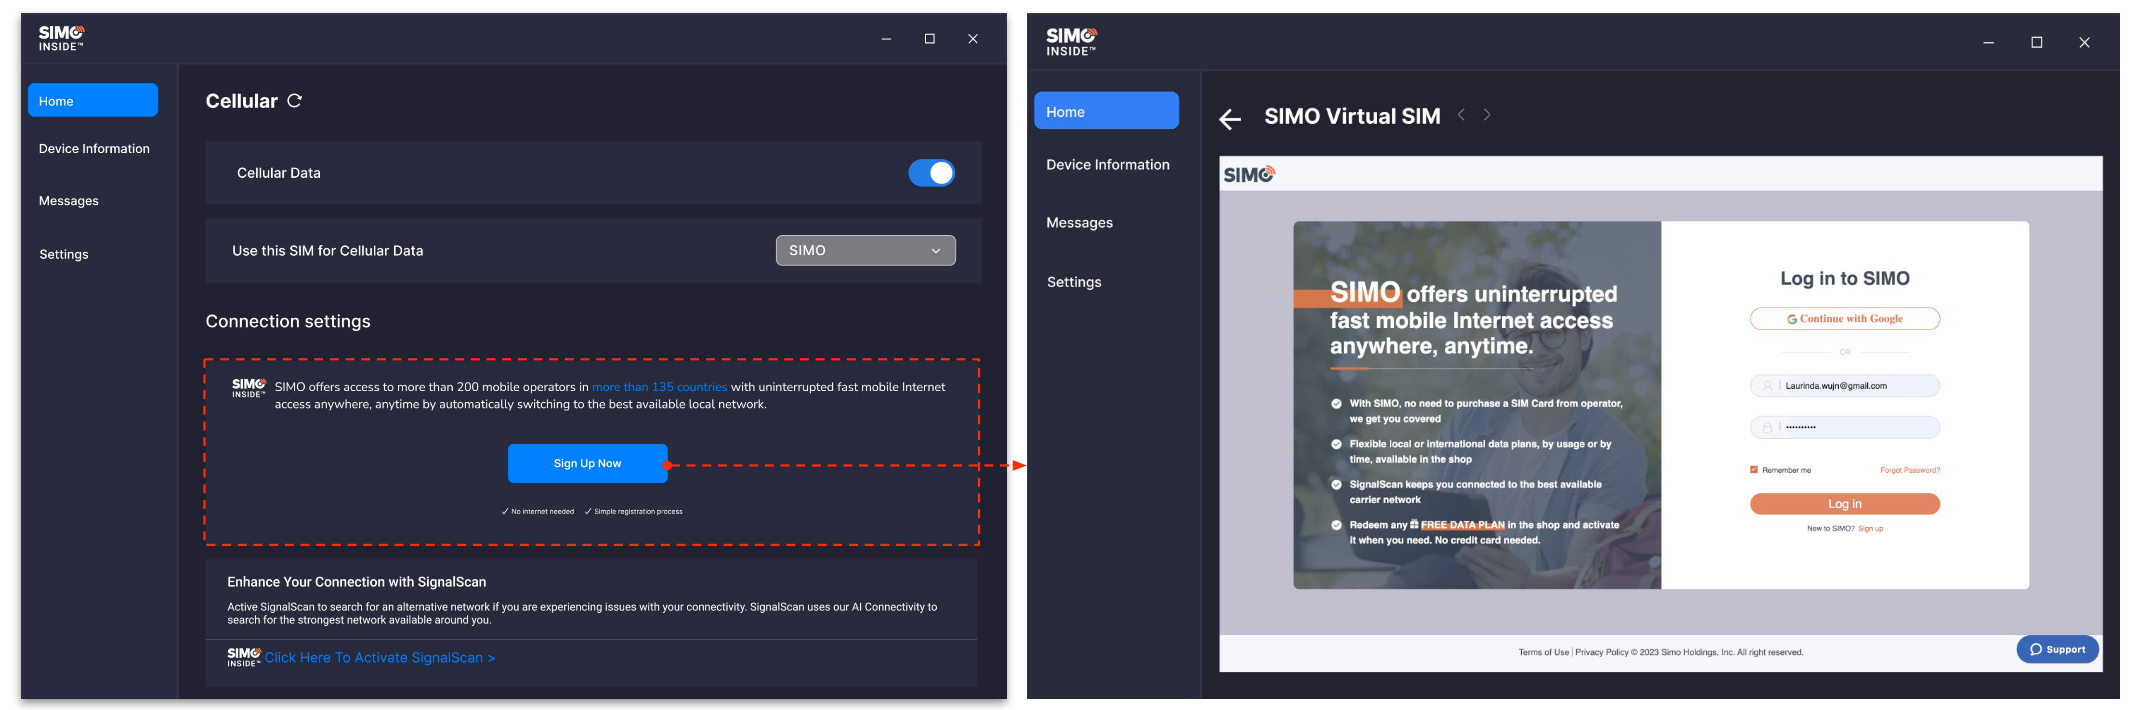Open the Forgot Password? link
This screenshot has width=2132, height=710.
[1910, 470]
